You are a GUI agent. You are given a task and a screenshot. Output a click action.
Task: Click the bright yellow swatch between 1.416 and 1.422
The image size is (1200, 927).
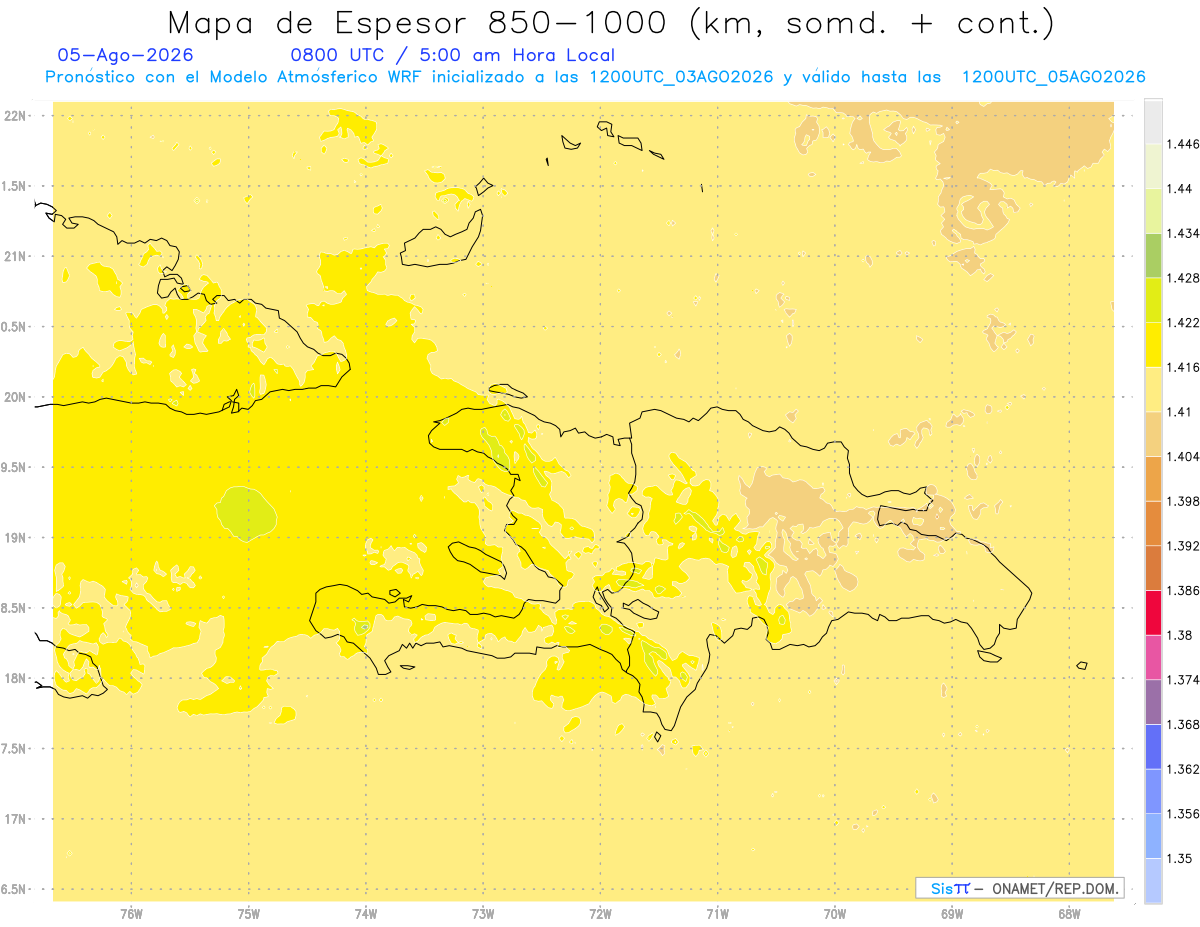tap(1153, 345)
